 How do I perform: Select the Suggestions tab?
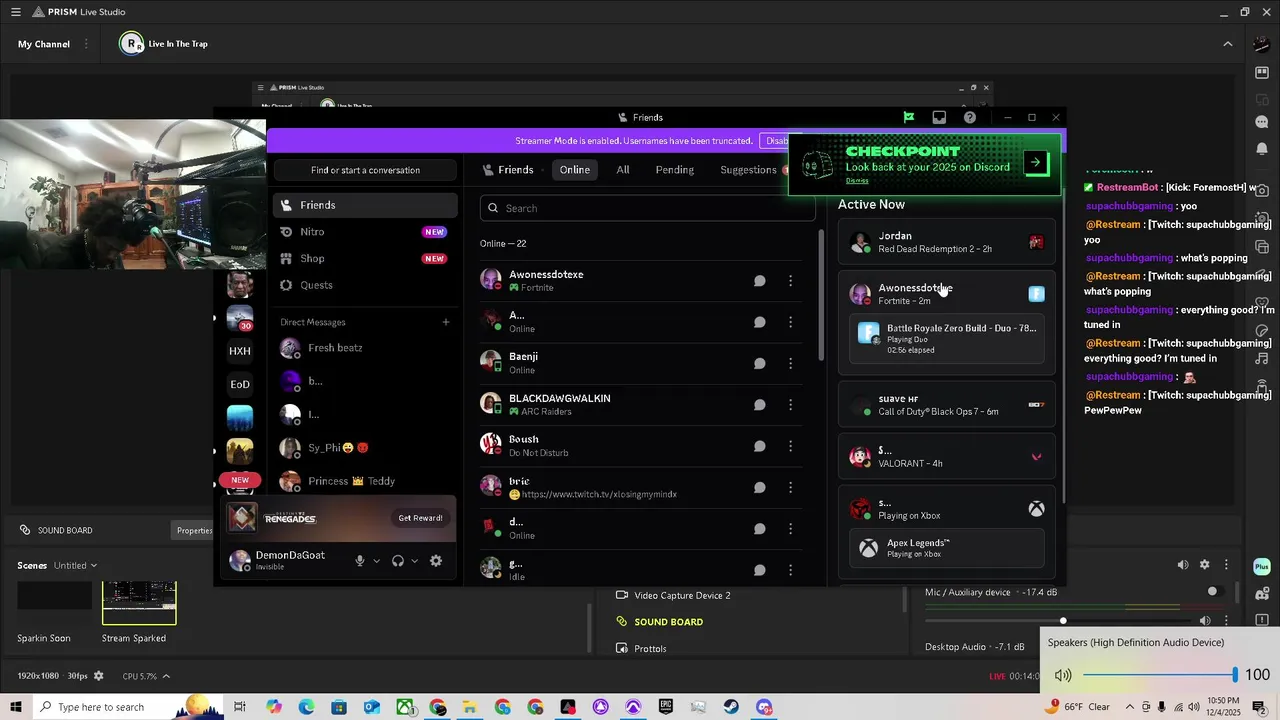click(x=749, y=170)
